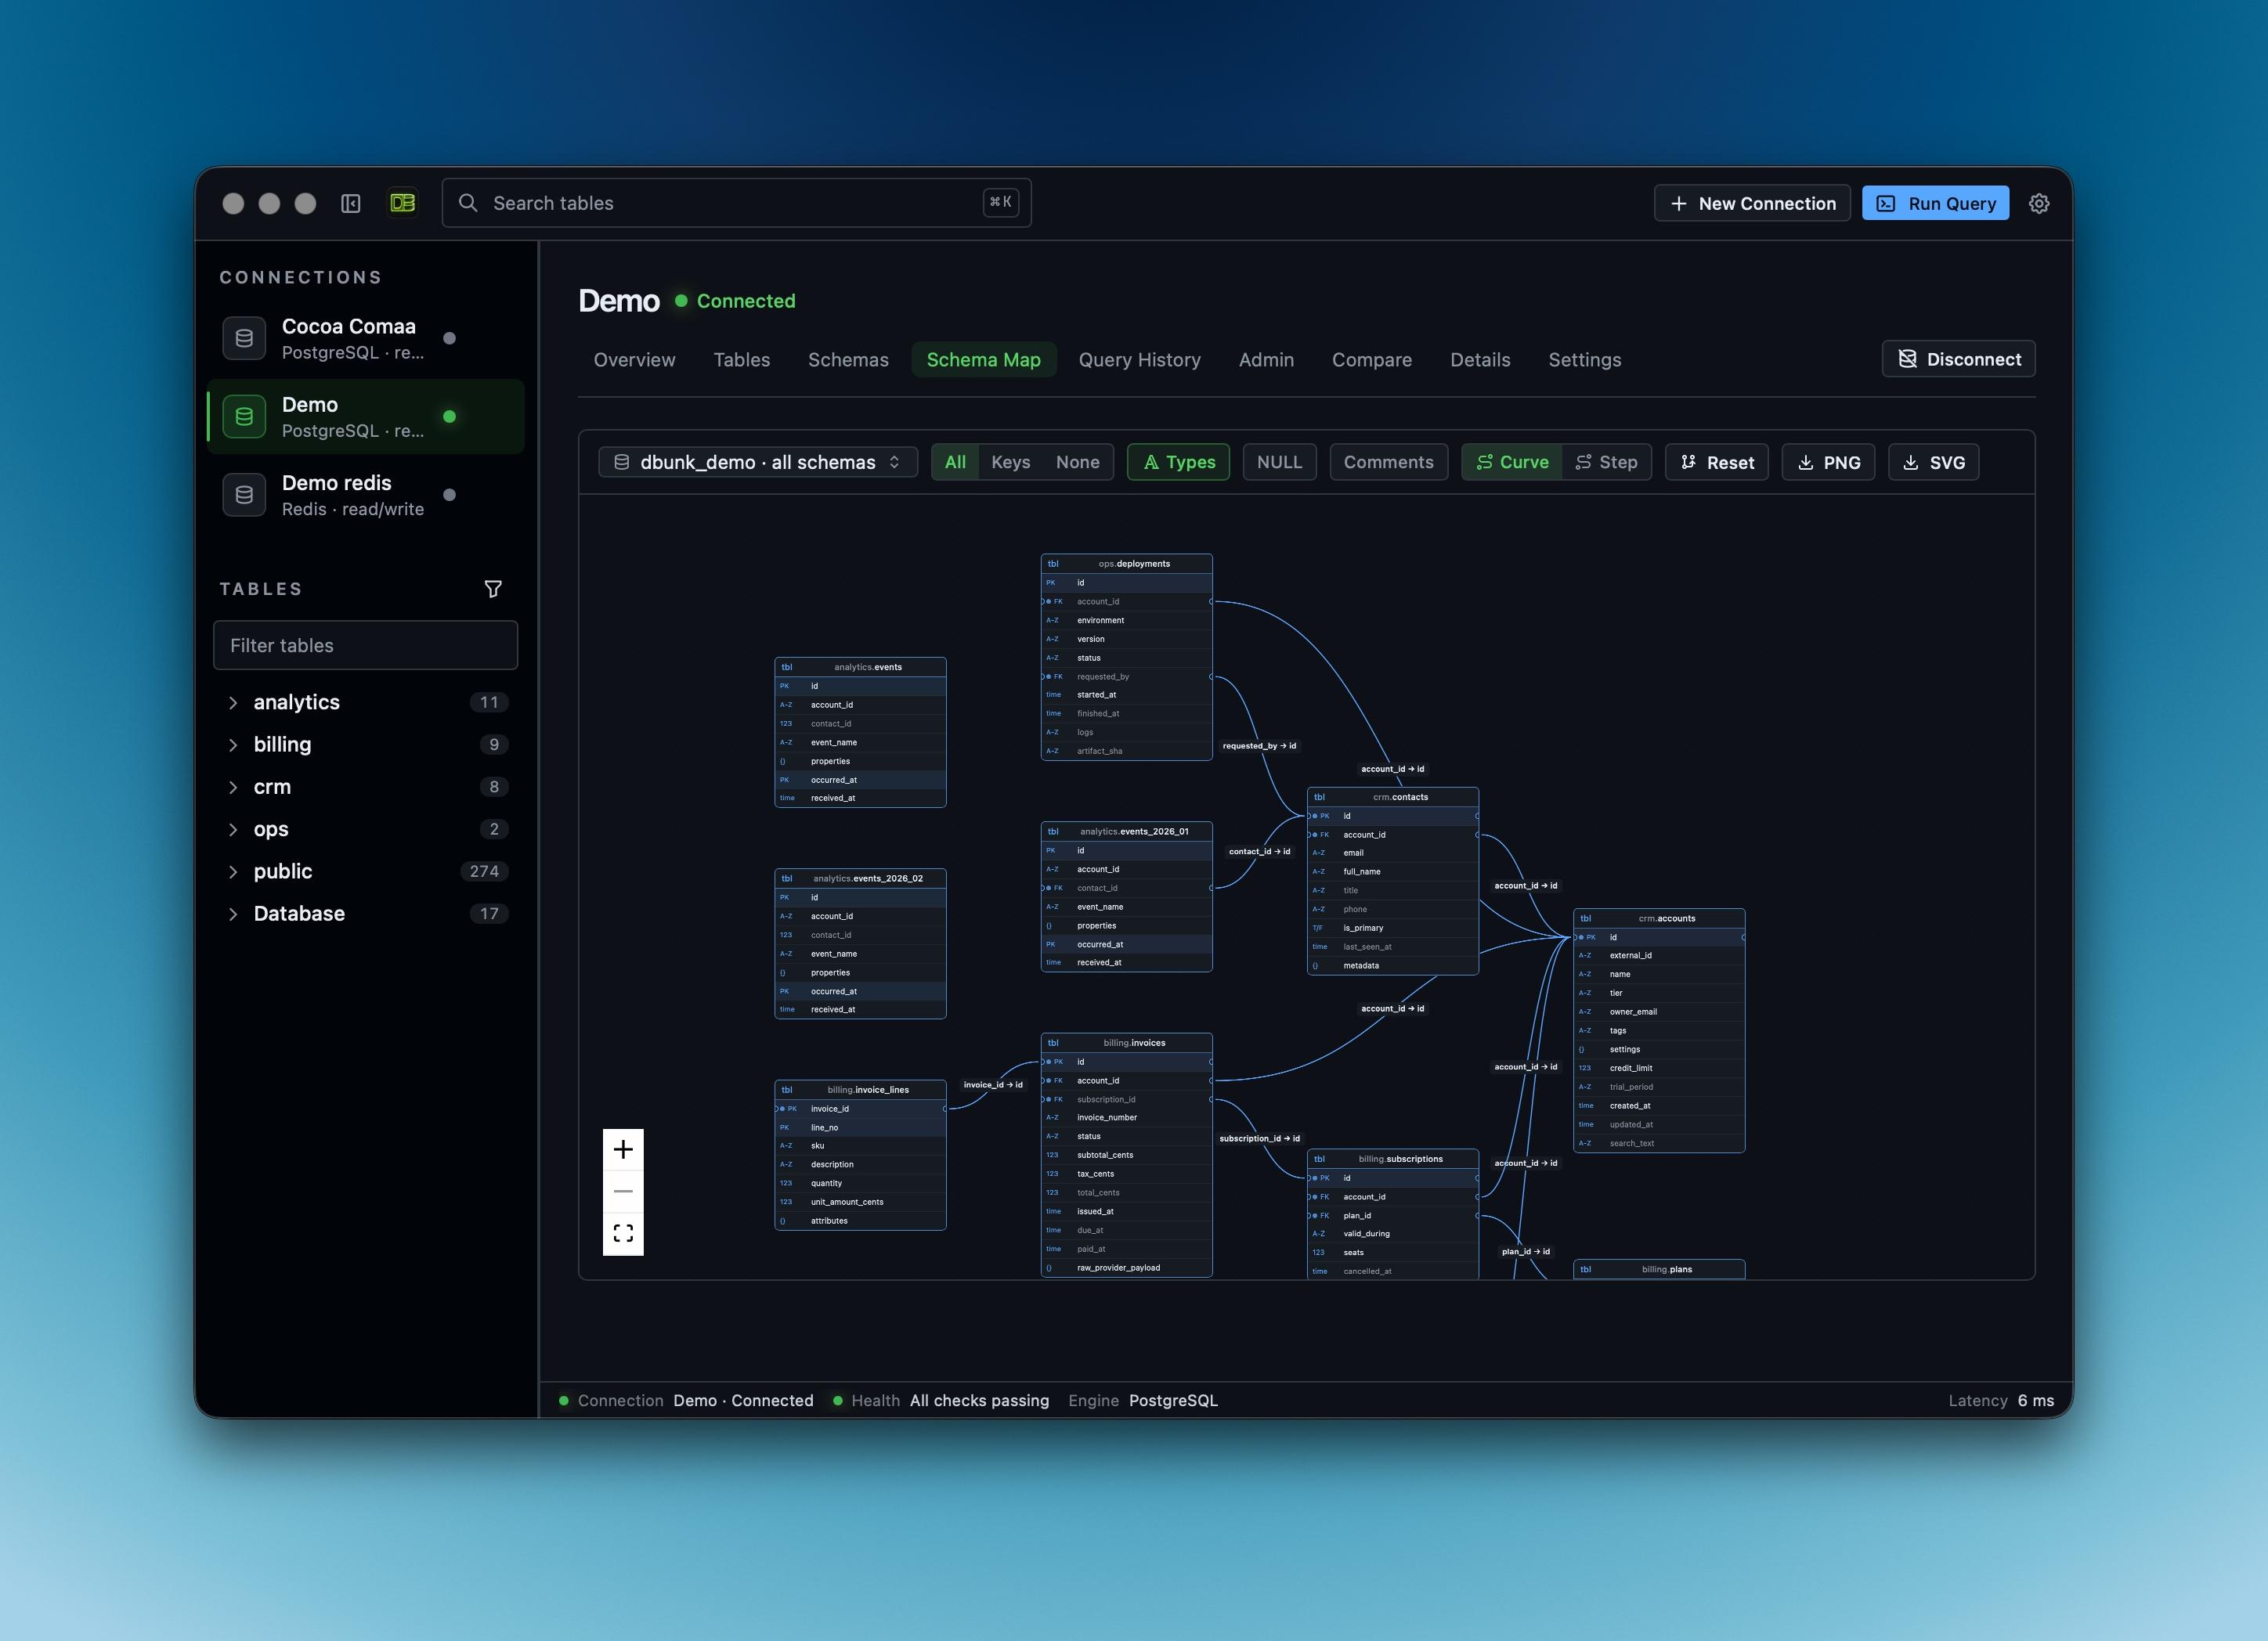Click owner_email column in crm.accounts
2268x1641 pixels.
(1659, 1012)
